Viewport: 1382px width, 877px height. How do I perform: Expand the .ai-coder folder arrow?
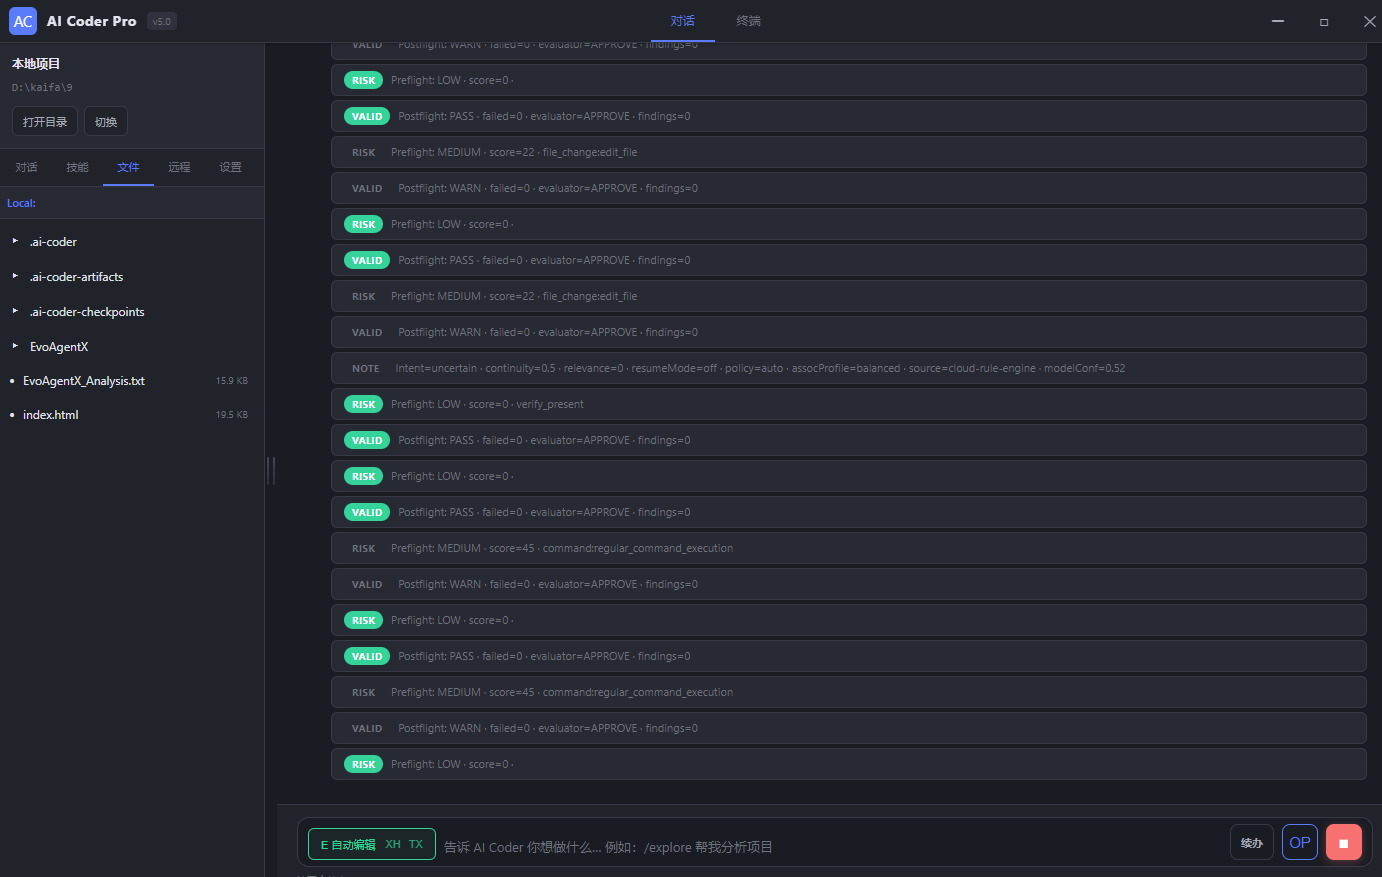[15, 241]
